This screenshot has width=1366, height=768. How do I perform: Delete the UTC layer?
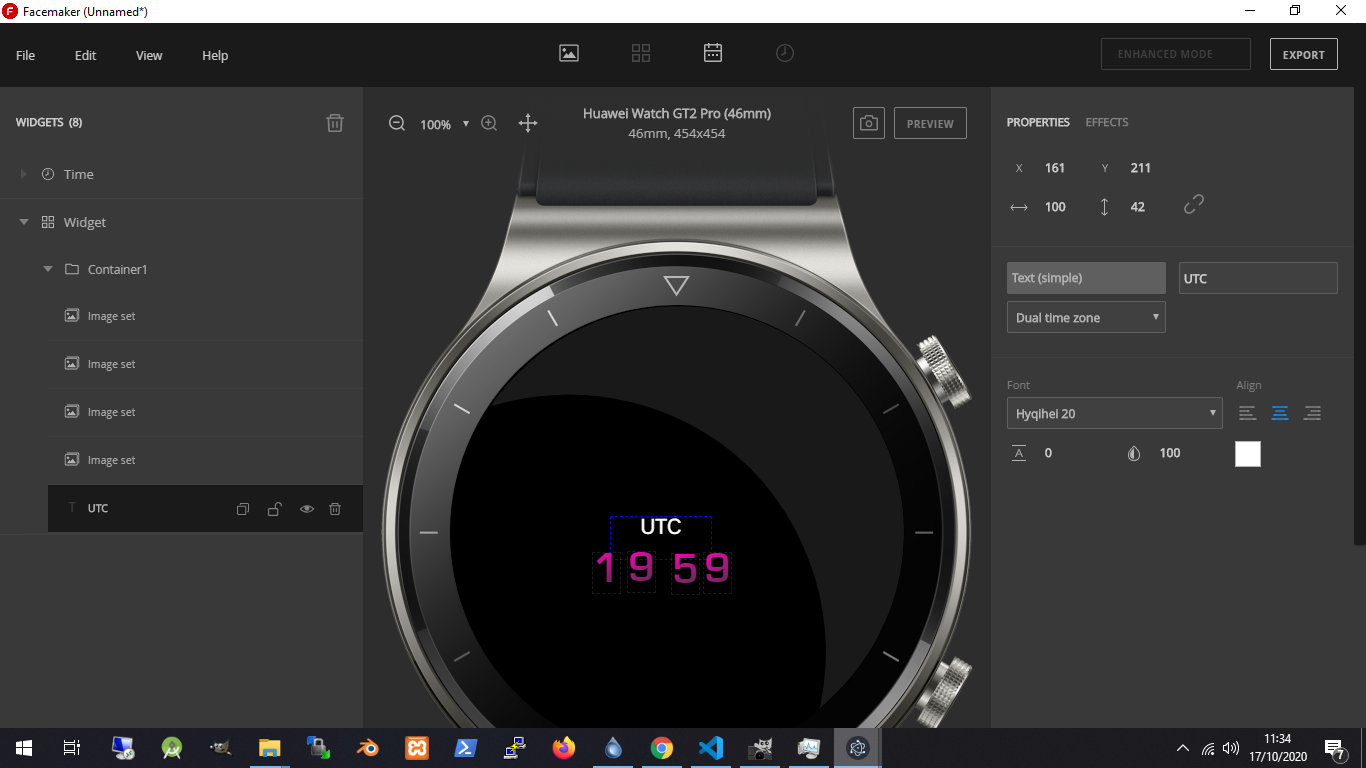point(335,509)
